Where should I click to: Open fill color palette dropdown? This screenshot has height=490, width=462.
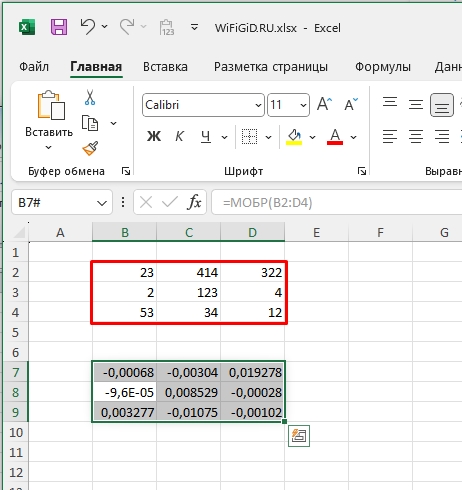coord(312,137)
